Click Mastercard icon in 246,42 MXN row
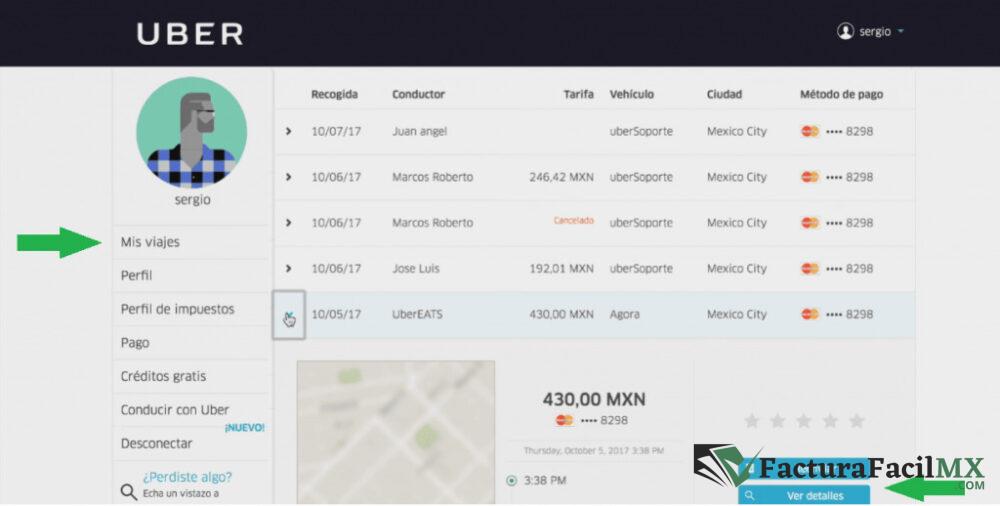1000x506 pixels. (810, 177)
